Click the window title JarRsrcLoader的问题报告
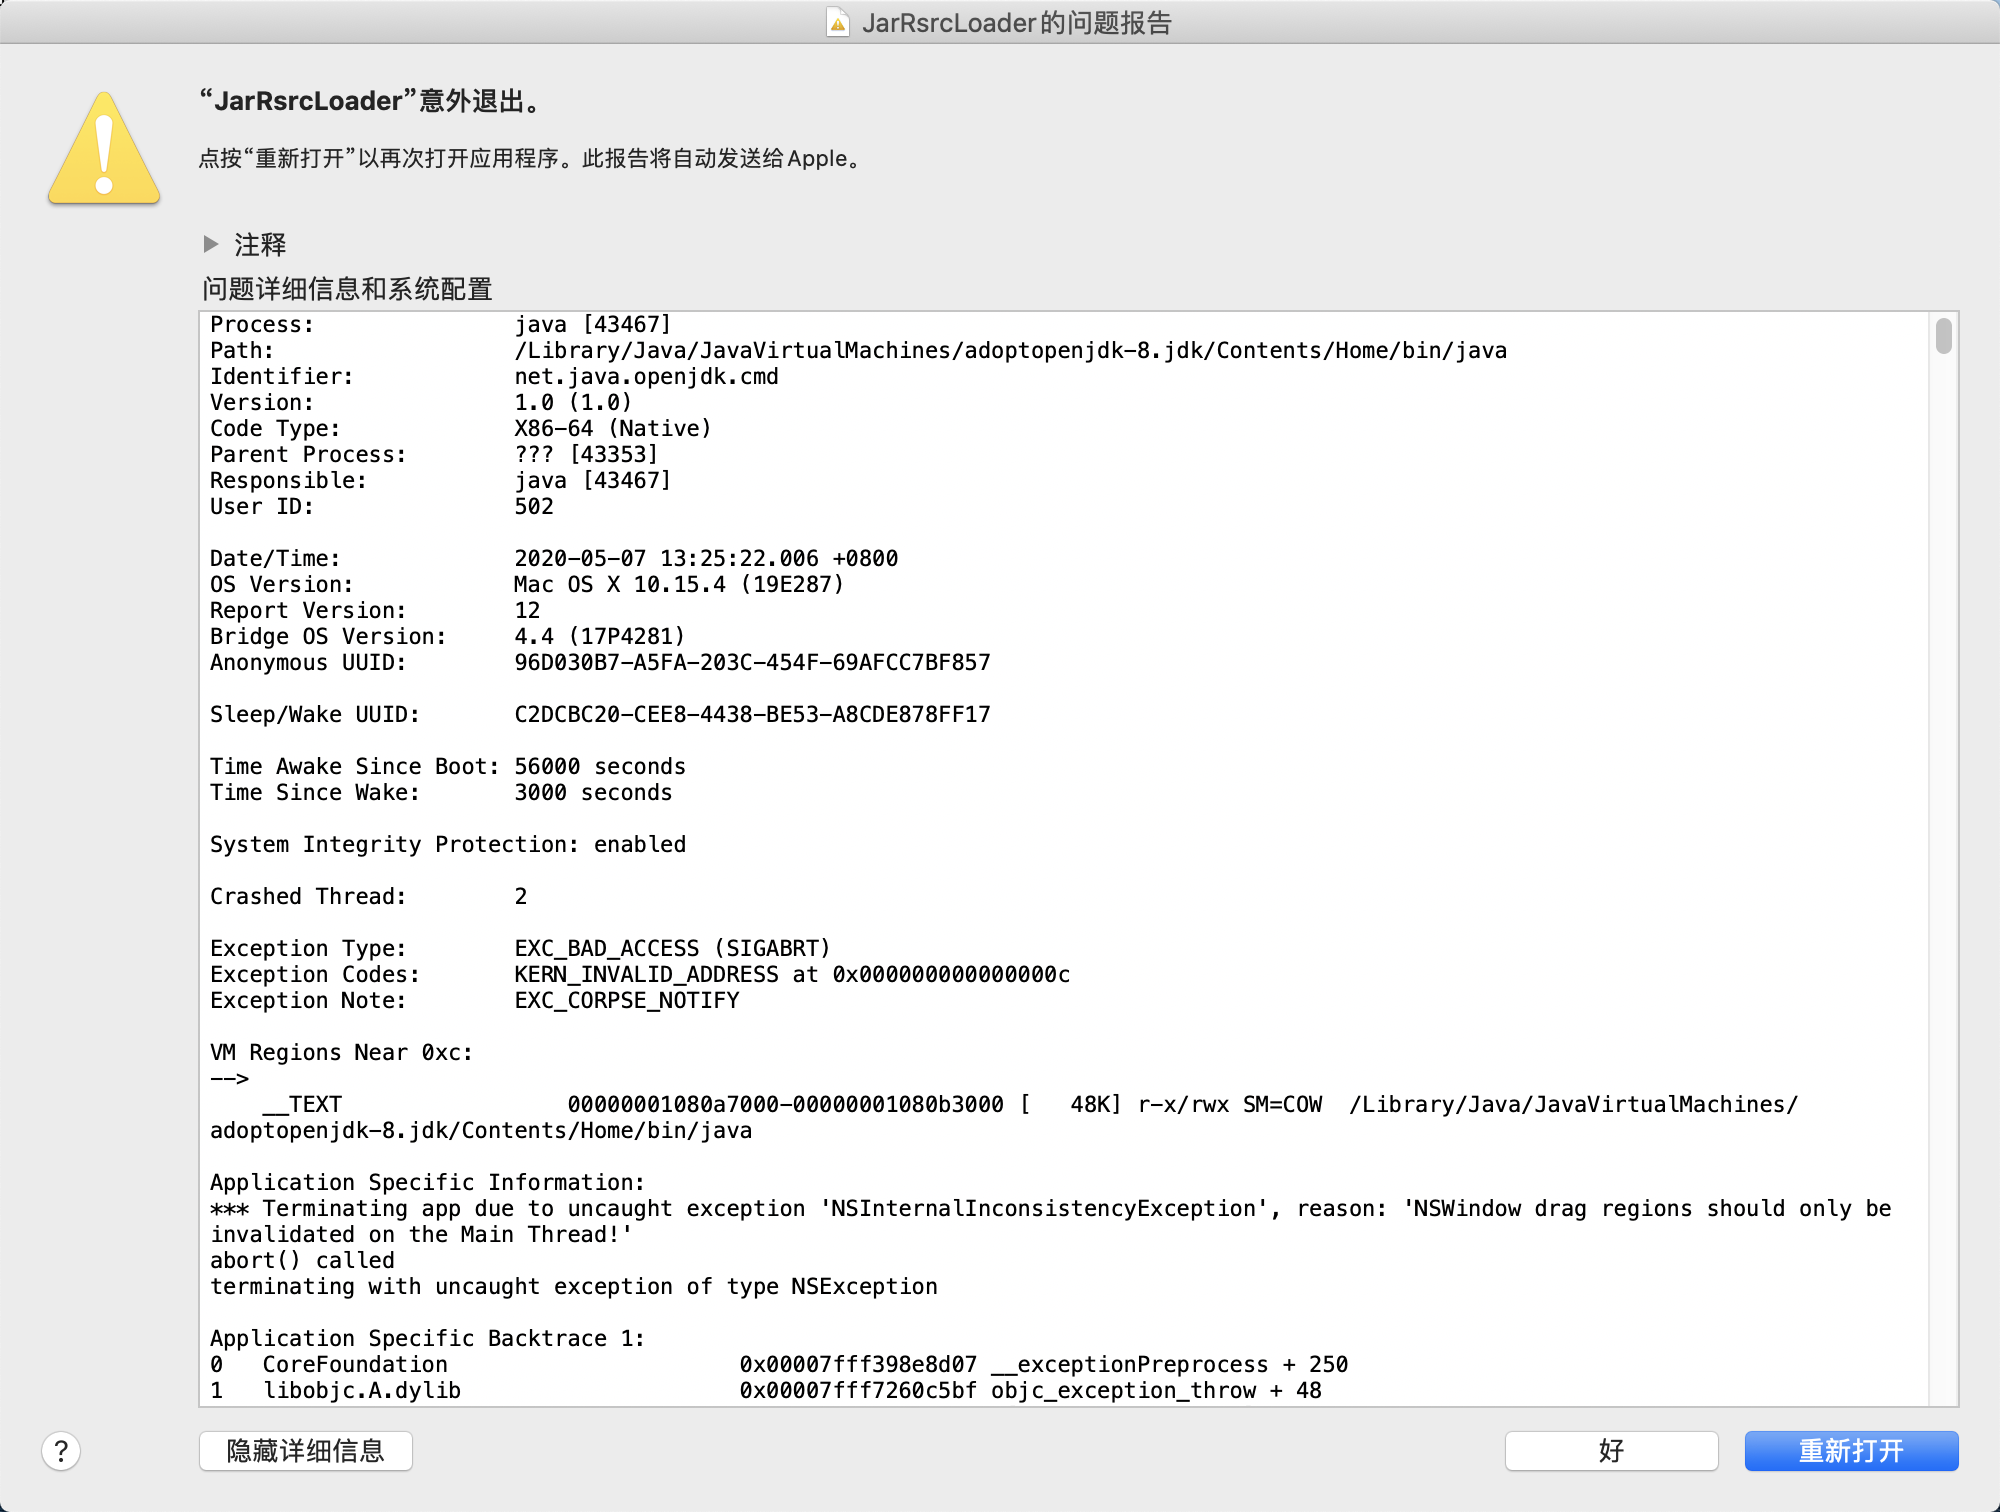The width and height of the screenshot is (2000, 1512). coord(1017,22)
